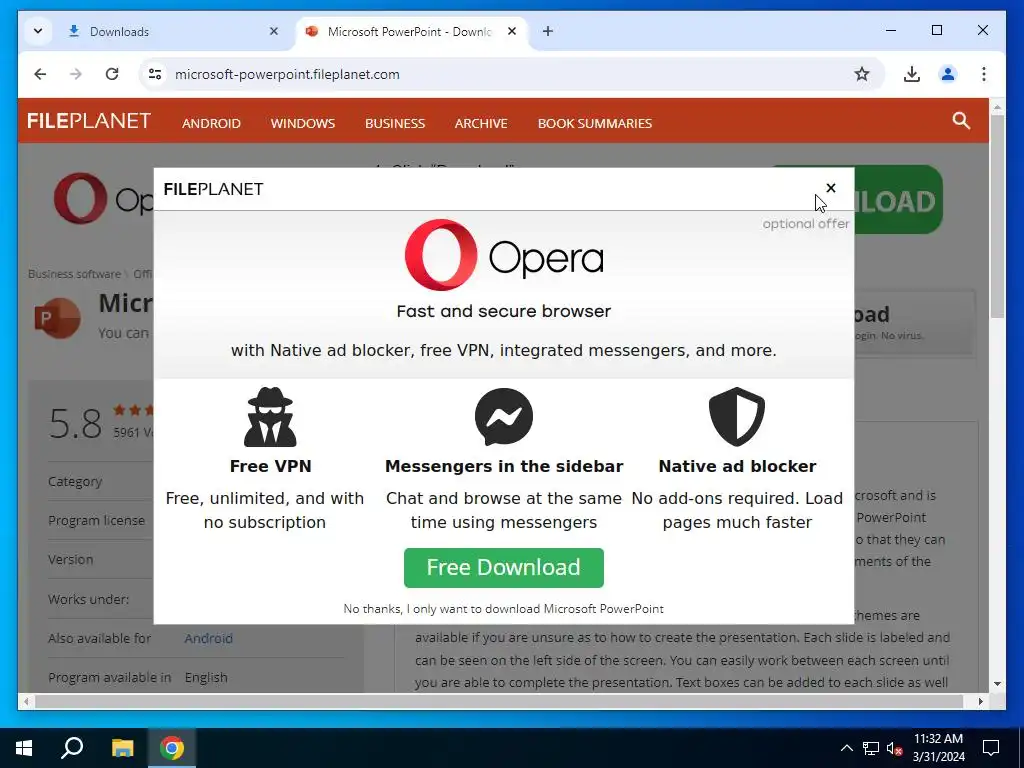Click the site search magnifier icon
Viewport: 1024px width, 768px height.
(961, 121)
